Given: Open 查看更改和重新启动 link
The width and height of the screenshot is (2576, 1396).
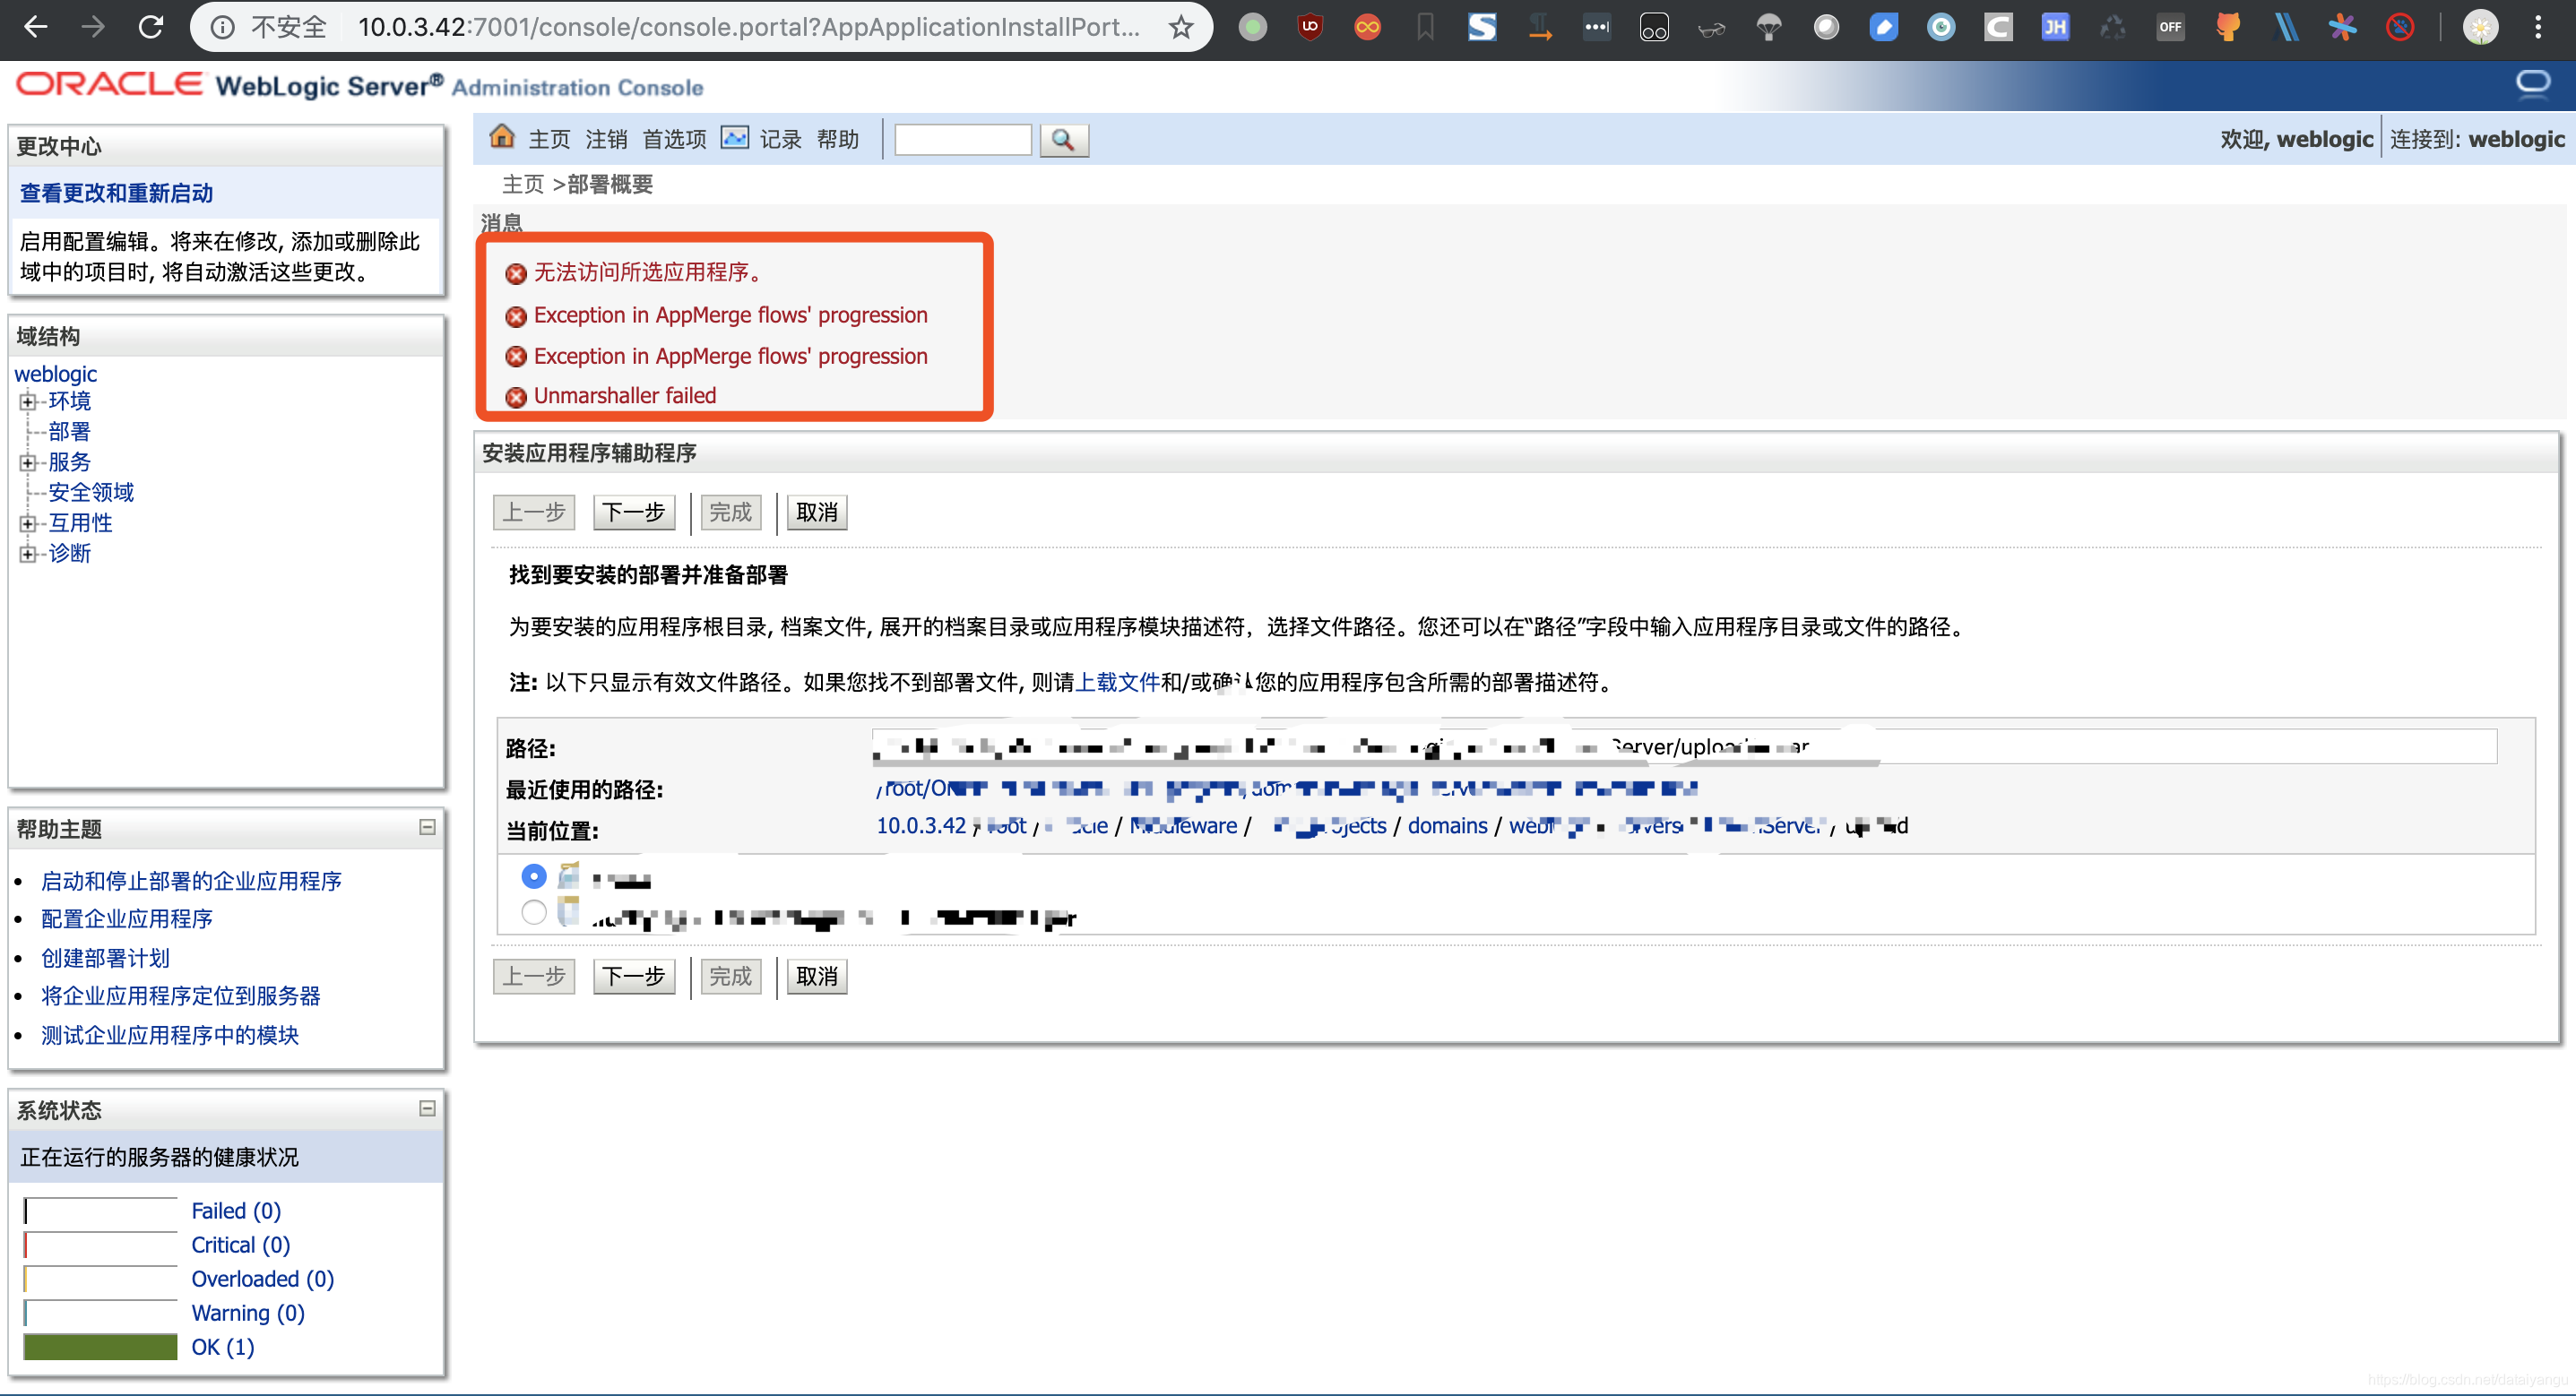Looking at the screenshot, I should tap(116, 193).
